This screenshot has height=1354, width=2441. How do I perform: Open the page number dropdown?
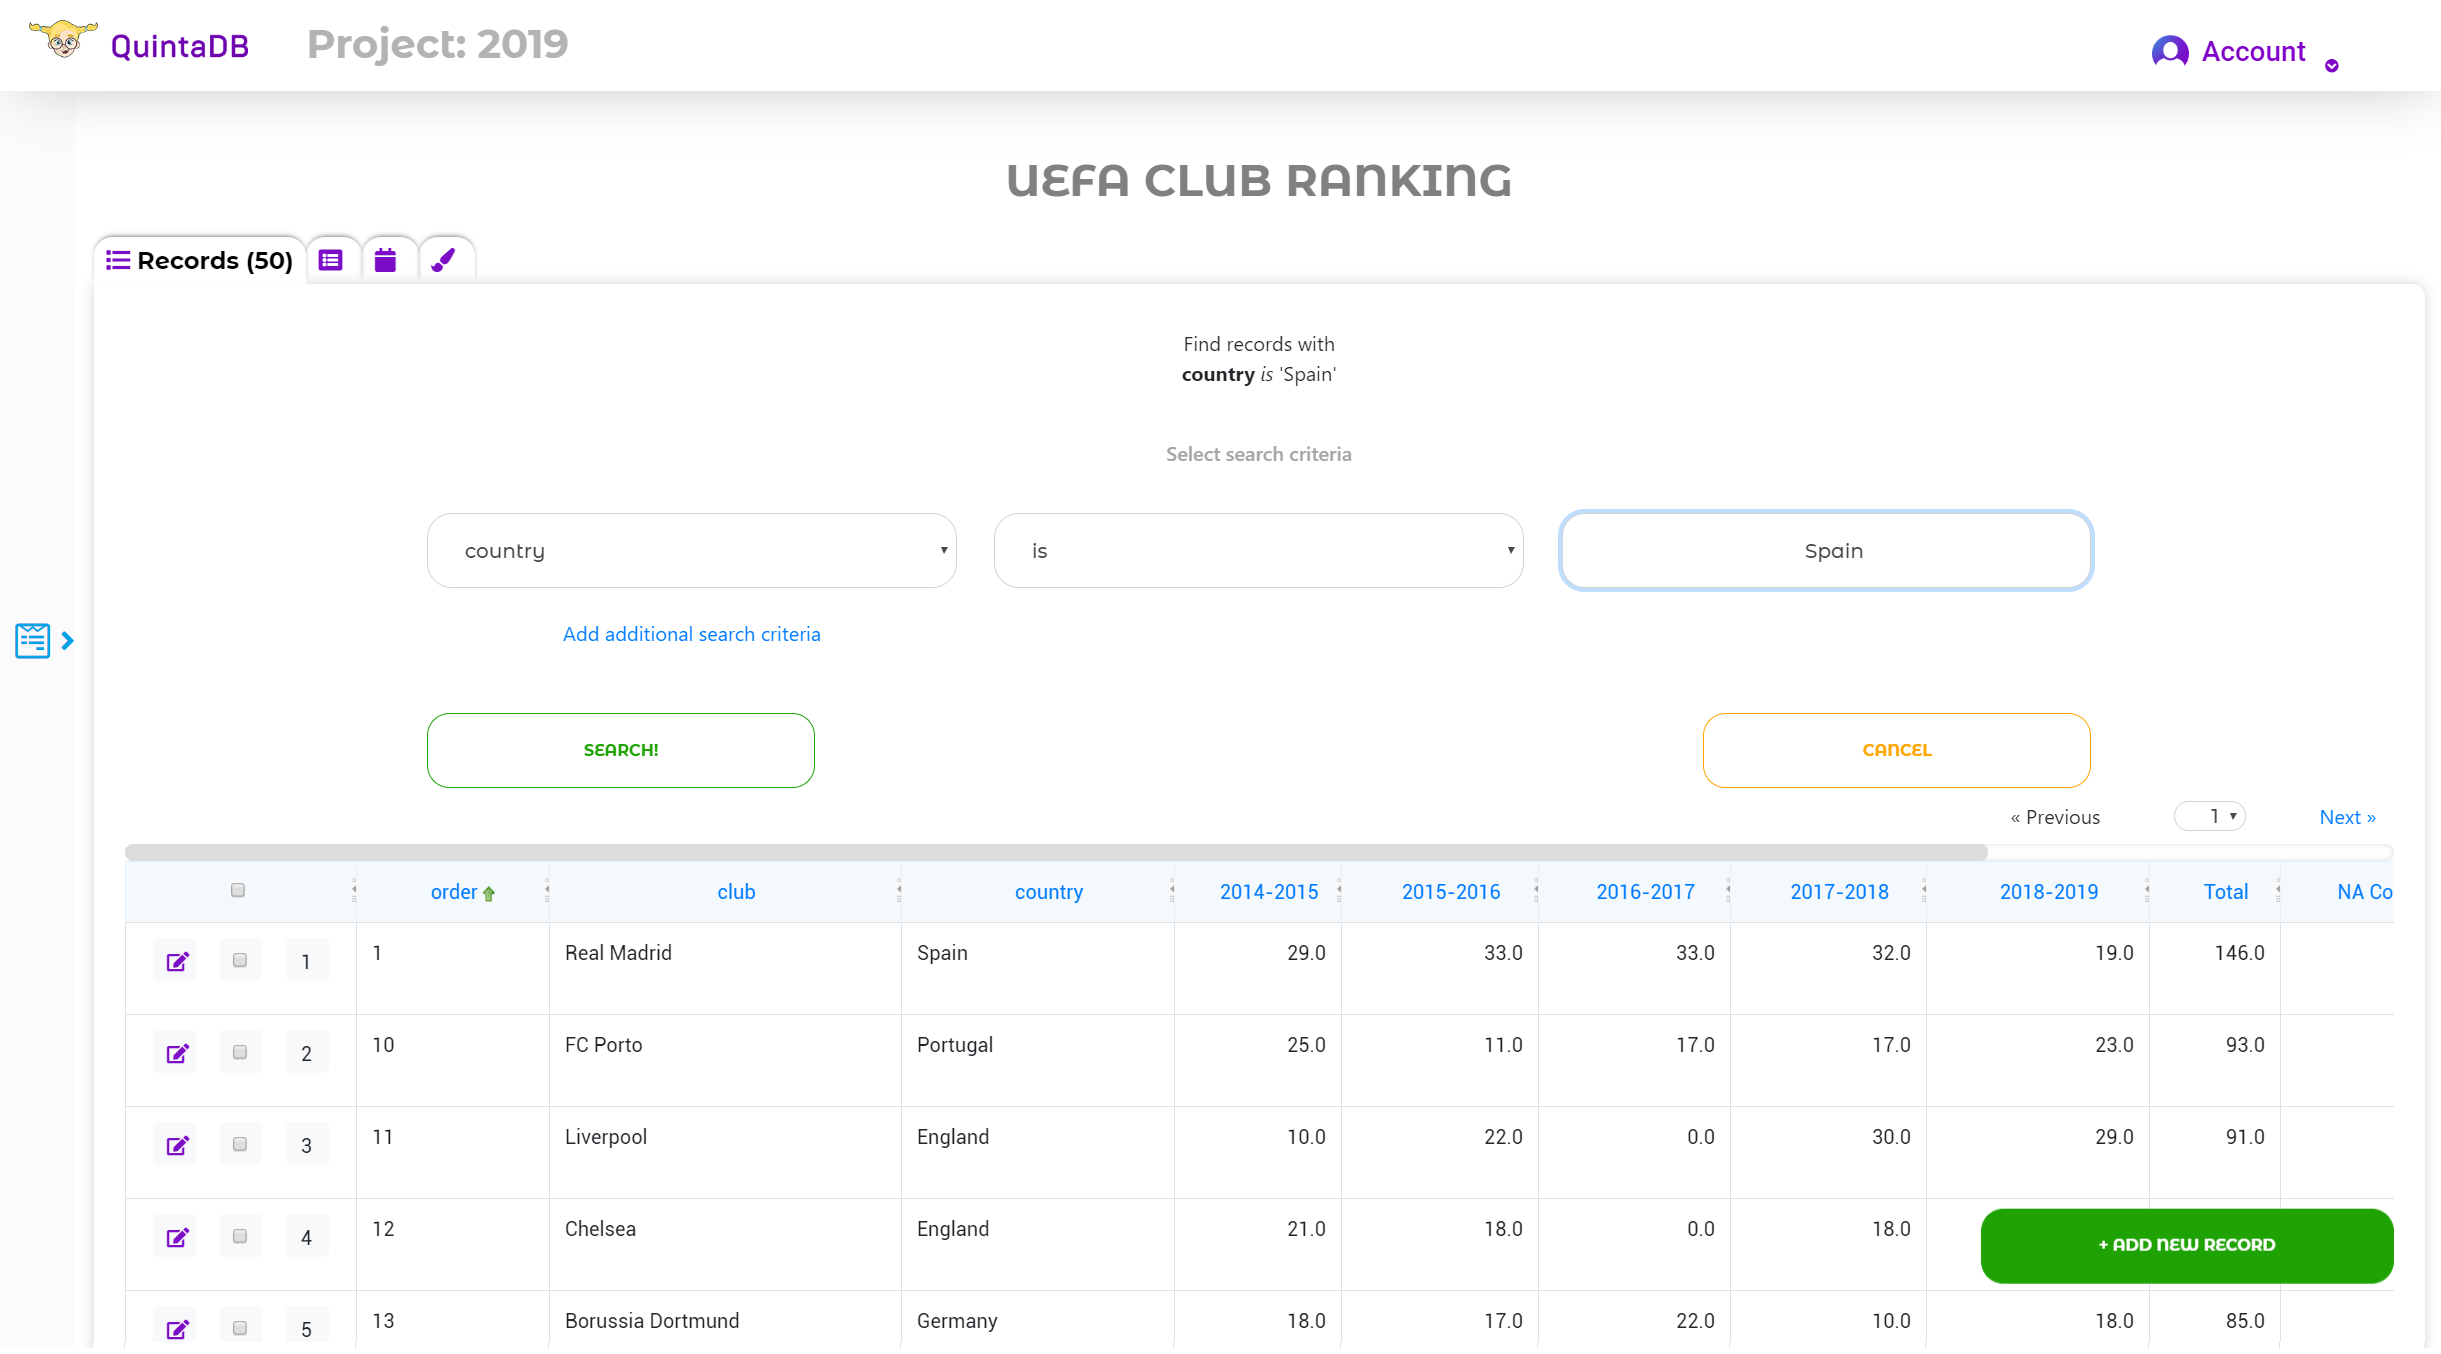point(2210,816)
